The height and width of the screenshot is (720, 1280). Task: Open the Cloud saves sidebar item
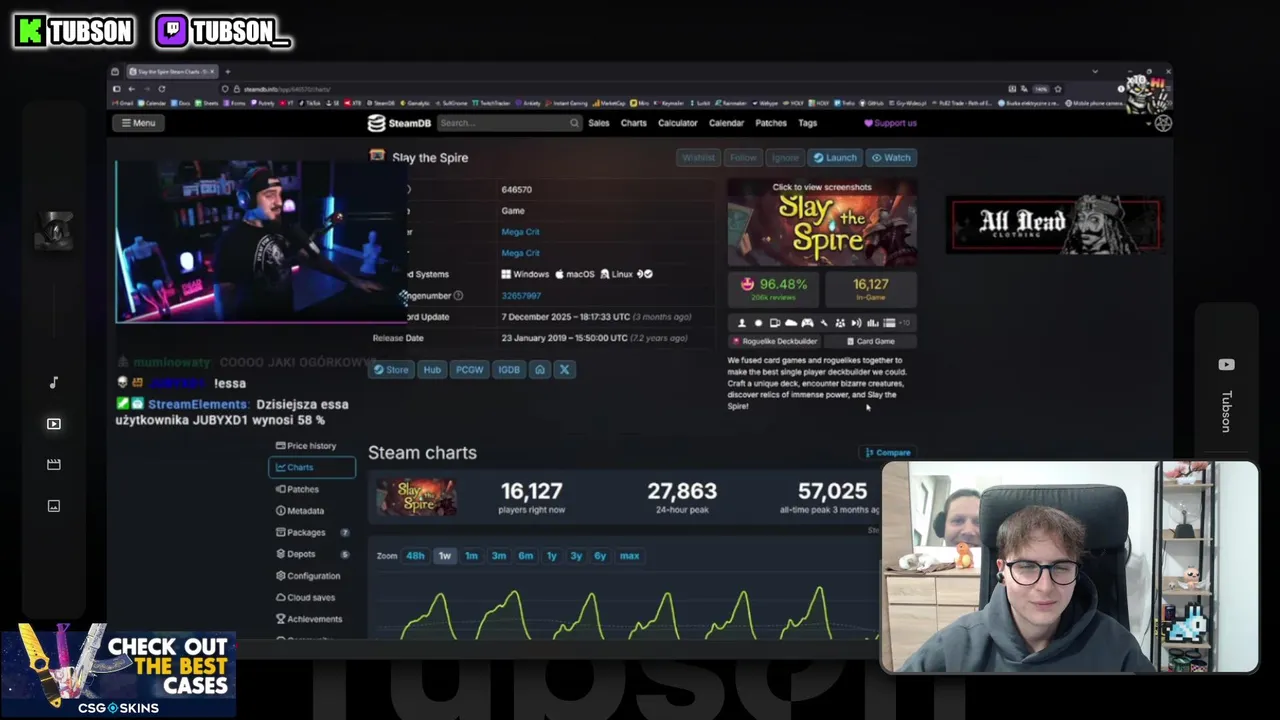click(x=311, y=598)
